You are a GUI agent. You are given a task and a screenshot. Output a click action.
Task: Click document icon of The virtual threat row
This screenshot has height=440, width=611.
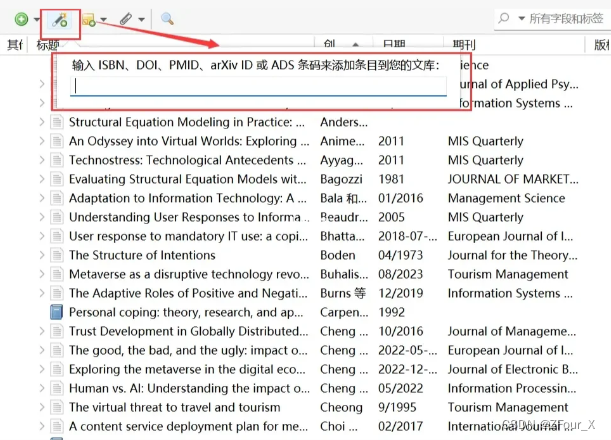pos(57,407)
